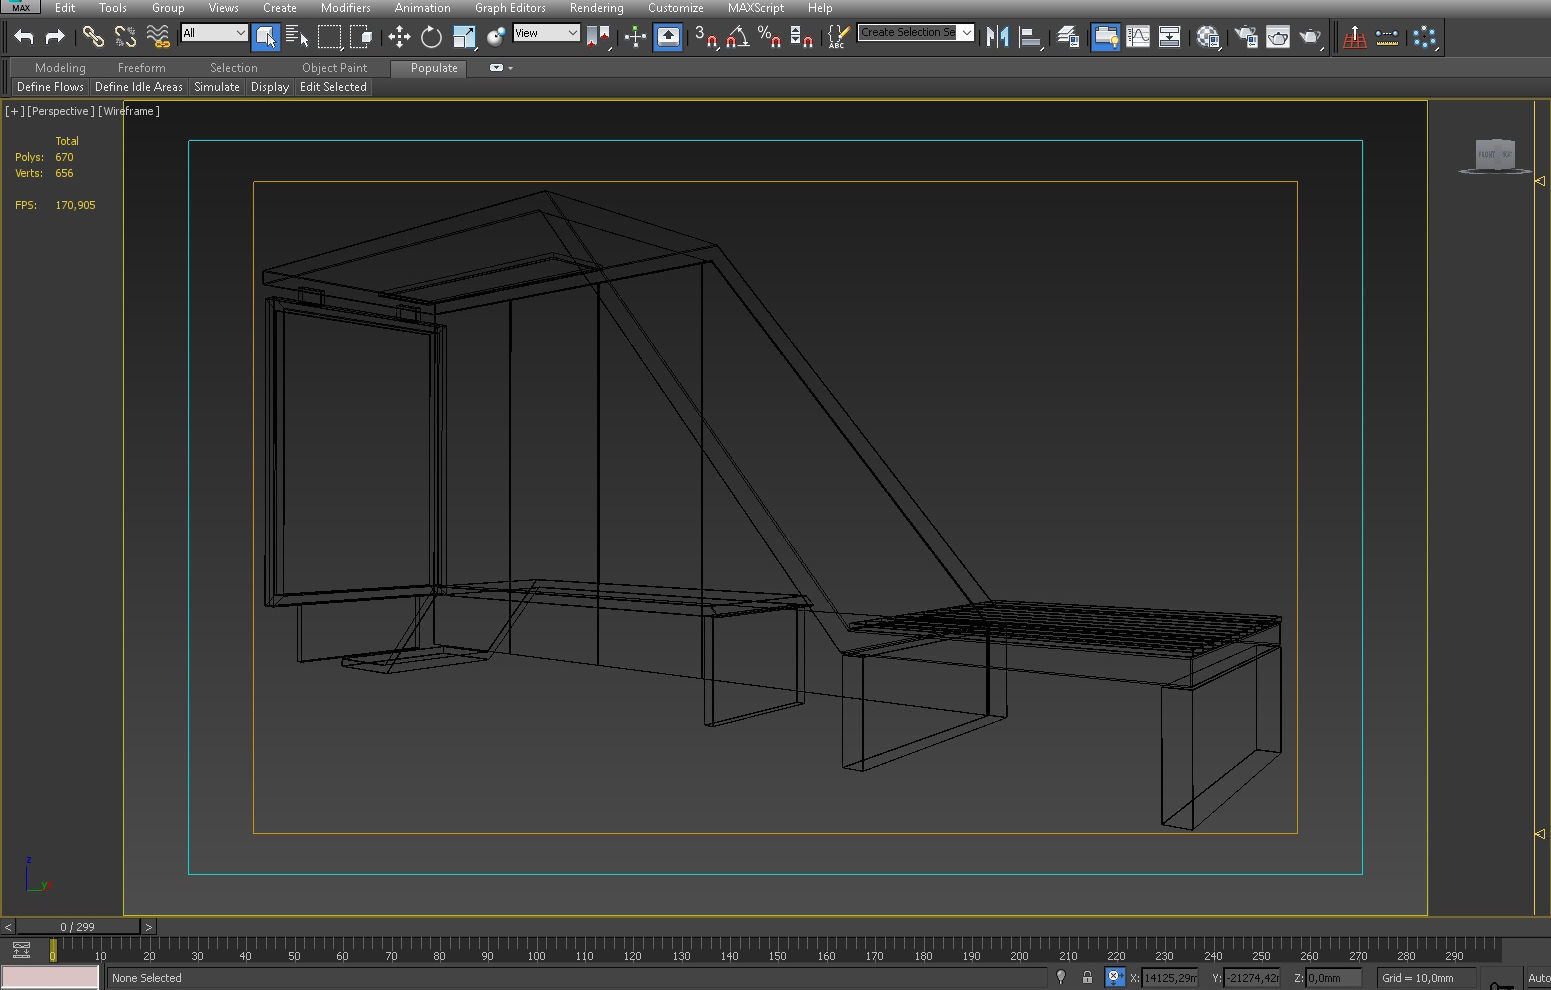This screenshot has width=1551, height=990.
Task: Open the Curve Editor icon
Action: coord(1138,37)
